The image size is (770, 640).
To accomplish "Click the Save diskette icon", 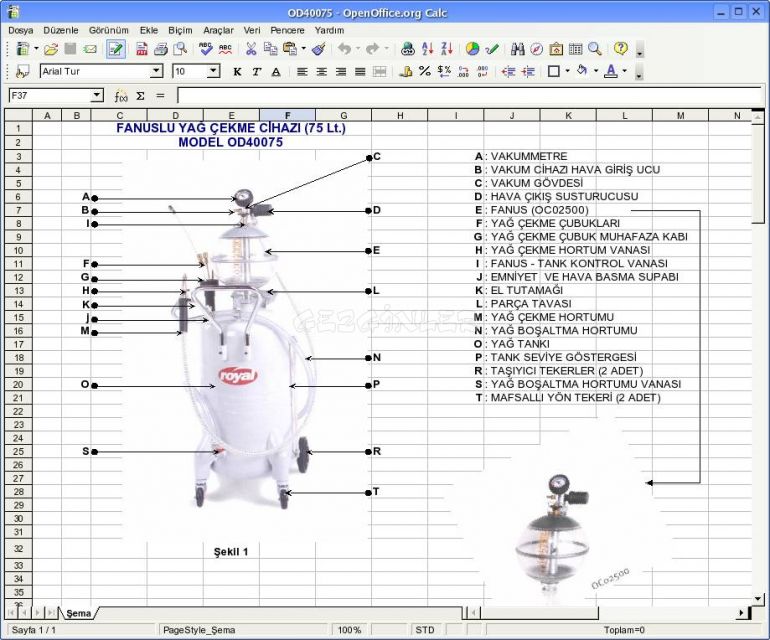I will tap(71, 49).
